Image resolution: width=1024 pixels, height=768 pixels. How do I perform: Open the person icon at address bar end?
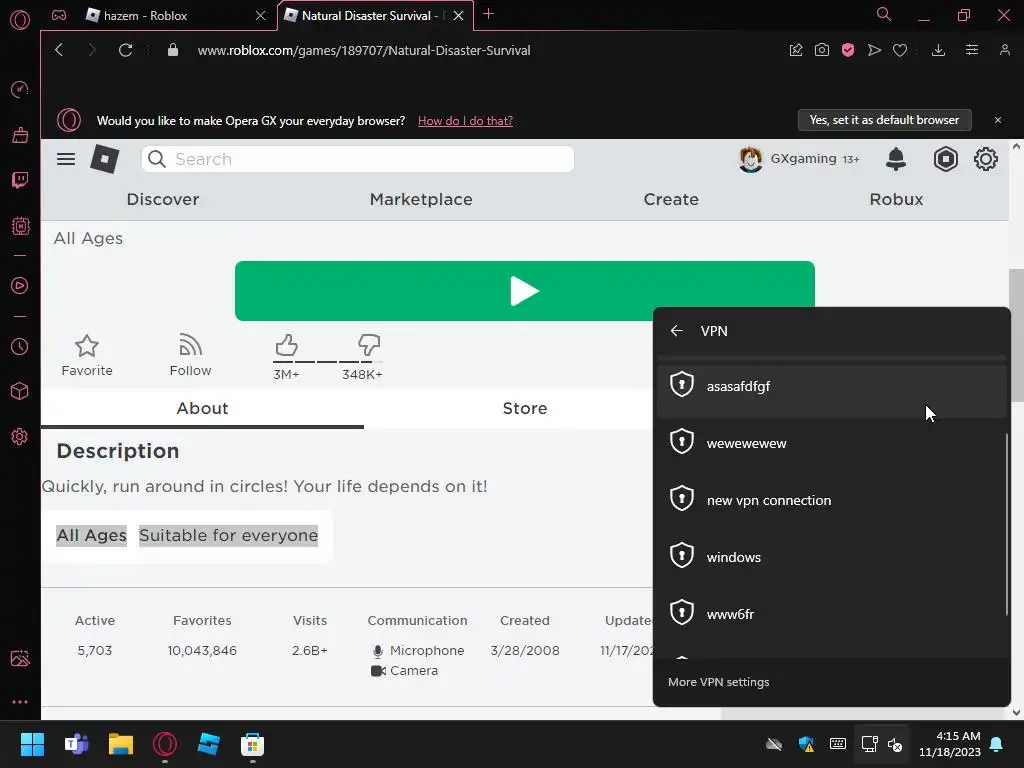tap(1005, 50)
